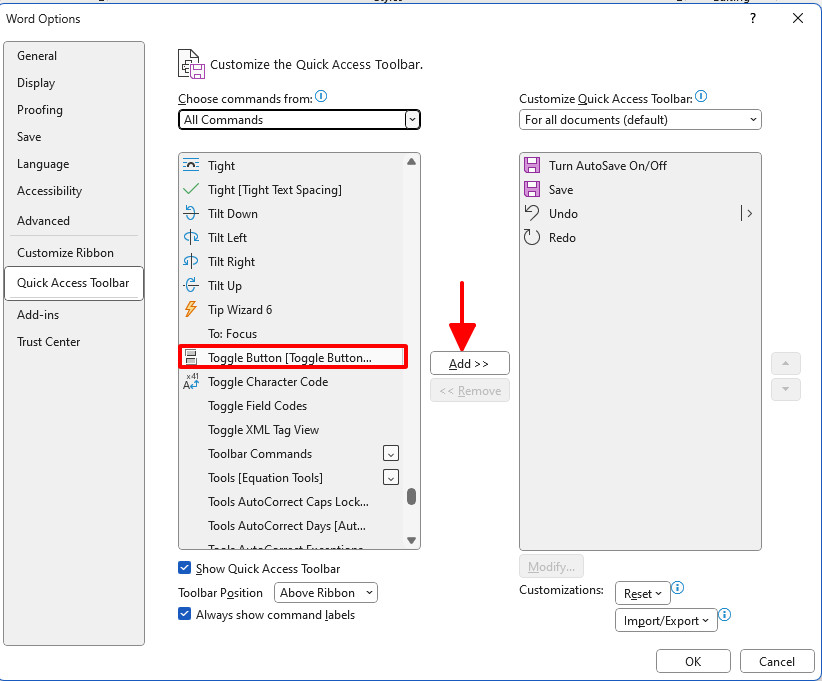This screenshot has width=822, height=681.
Task: Click the Add >> button
Action: click(470, 363)
